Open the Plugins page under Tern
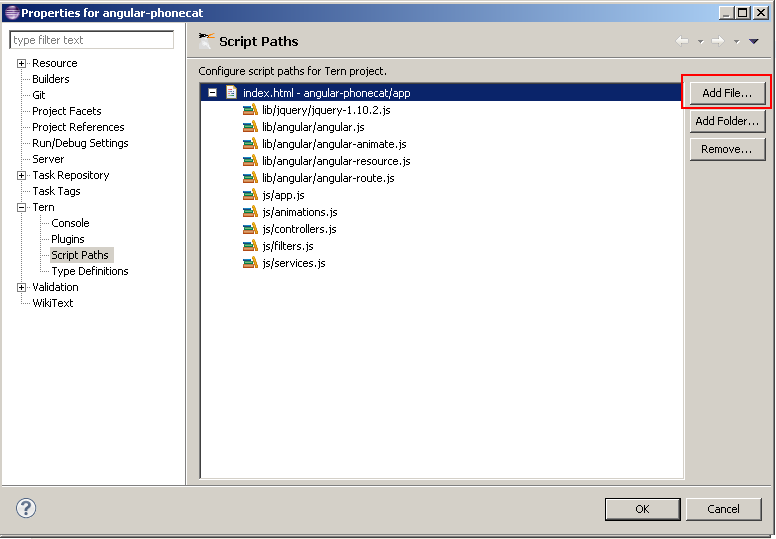Image resolution: width=776 pixels, height=539 pixels. 68,239
